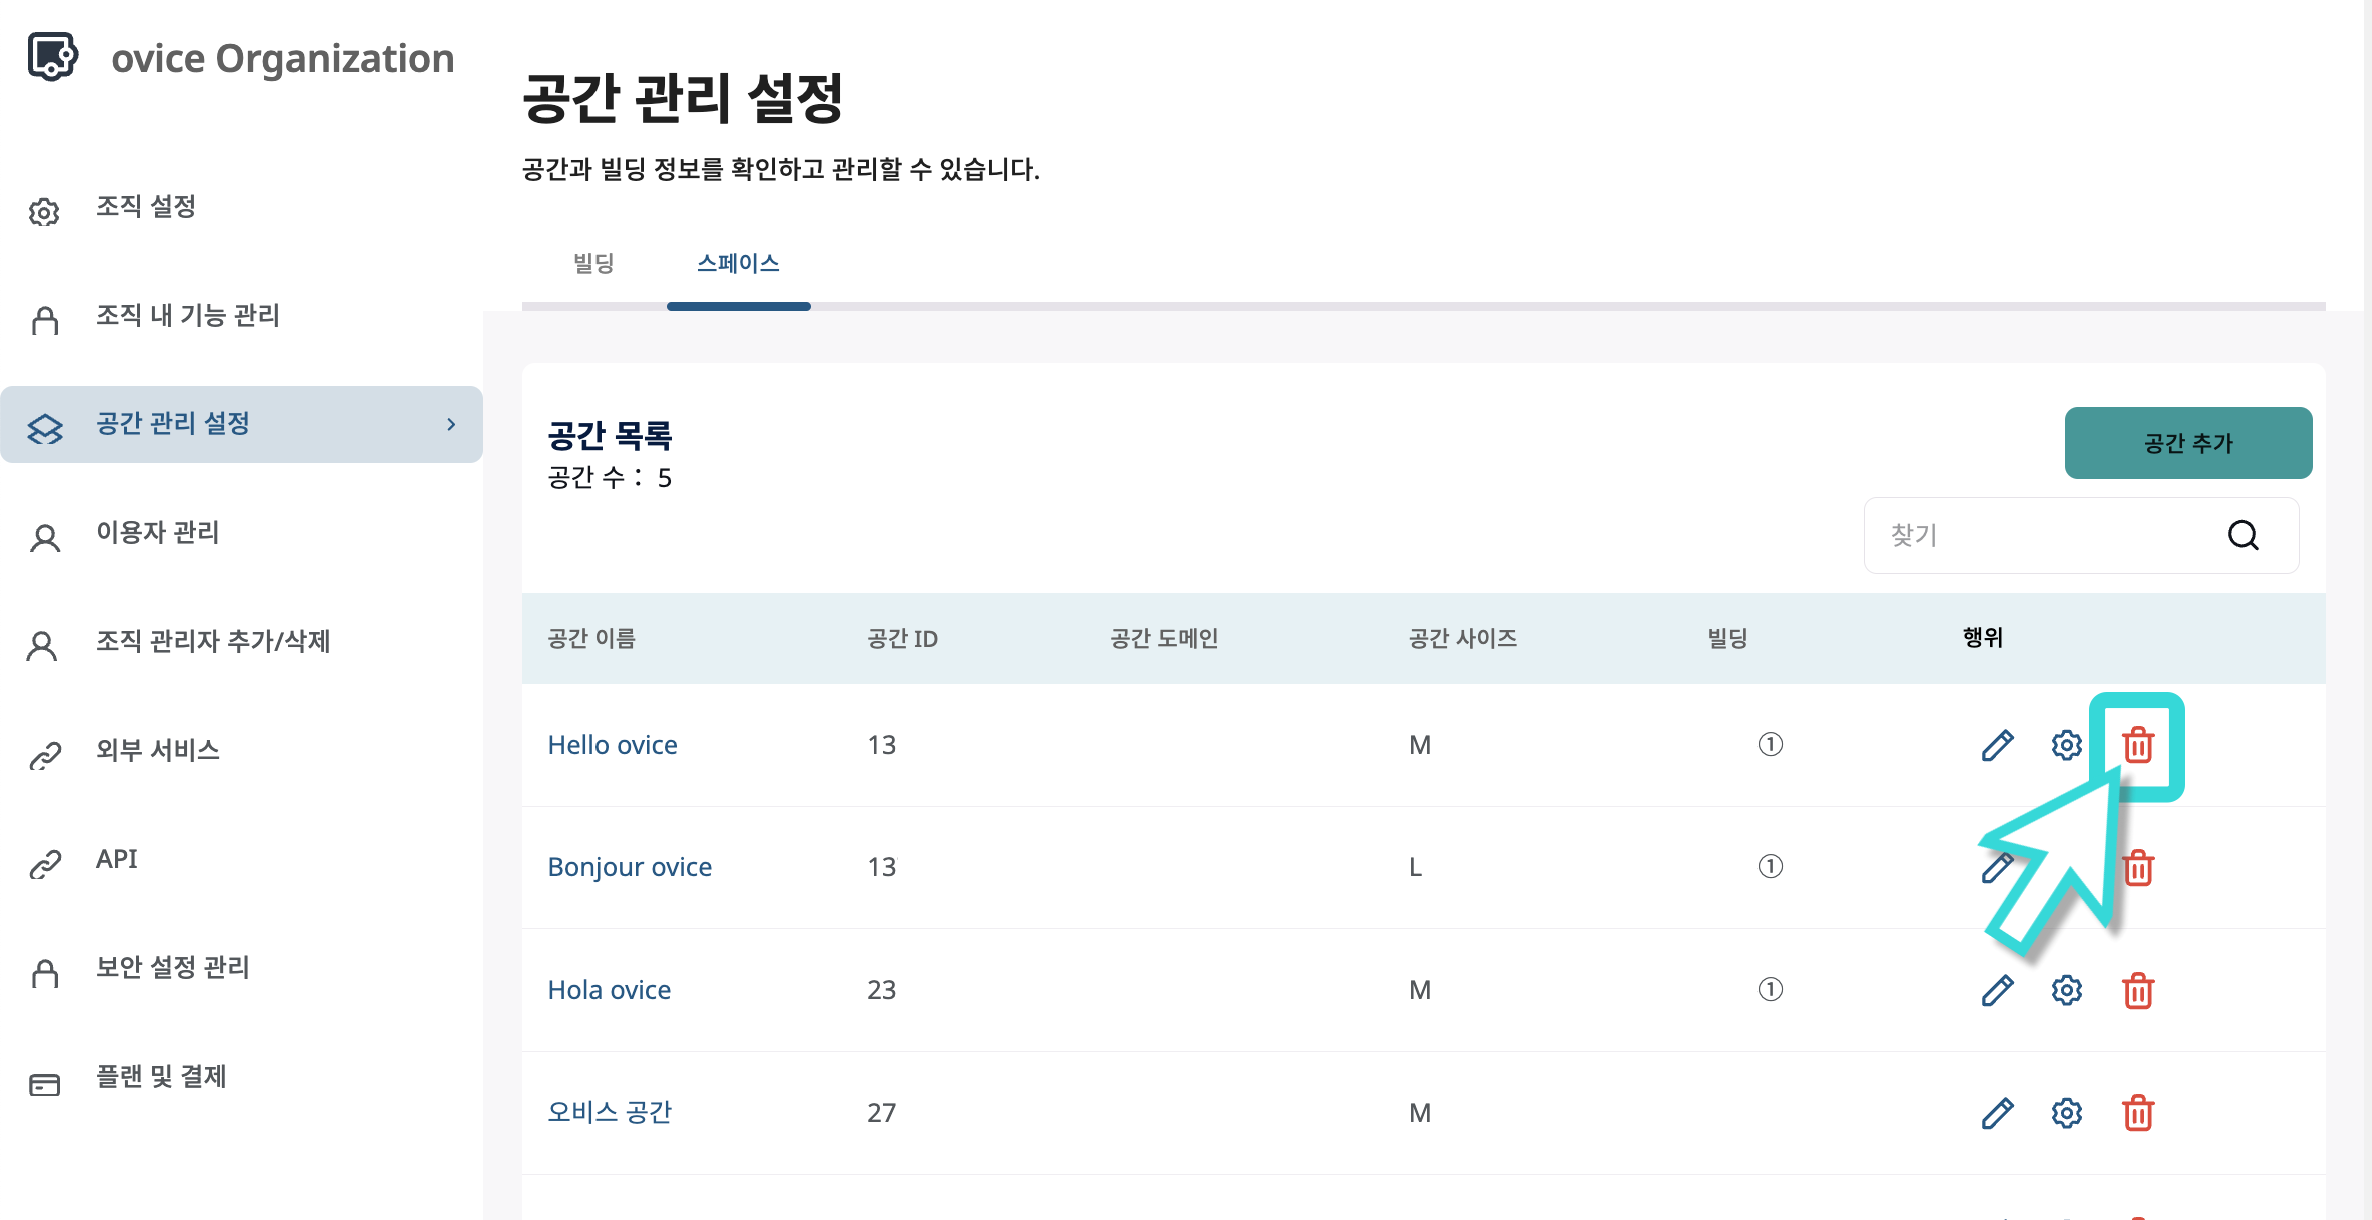Click the ovice logo icon
The image size is (2372, 1220).
tap(52, 56)
